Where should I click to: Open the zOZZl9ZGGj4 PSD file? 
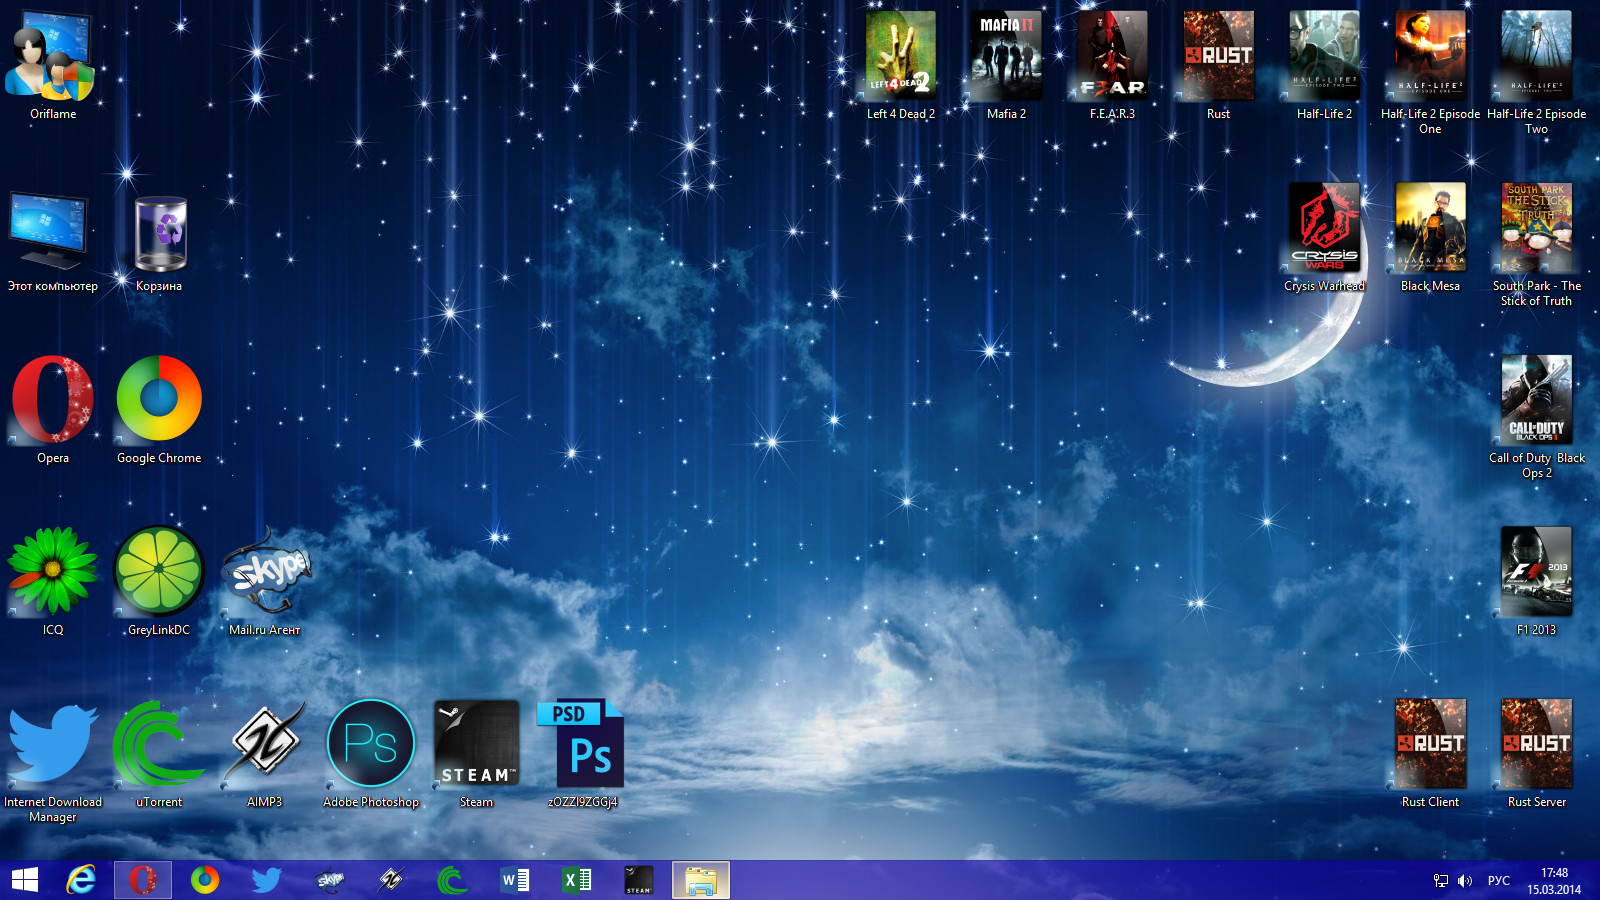point(583,755)
